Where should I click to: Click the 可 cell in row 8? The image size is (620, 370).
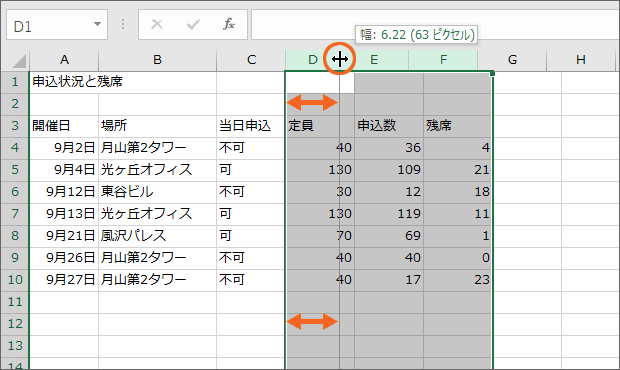tap(251, 236)
